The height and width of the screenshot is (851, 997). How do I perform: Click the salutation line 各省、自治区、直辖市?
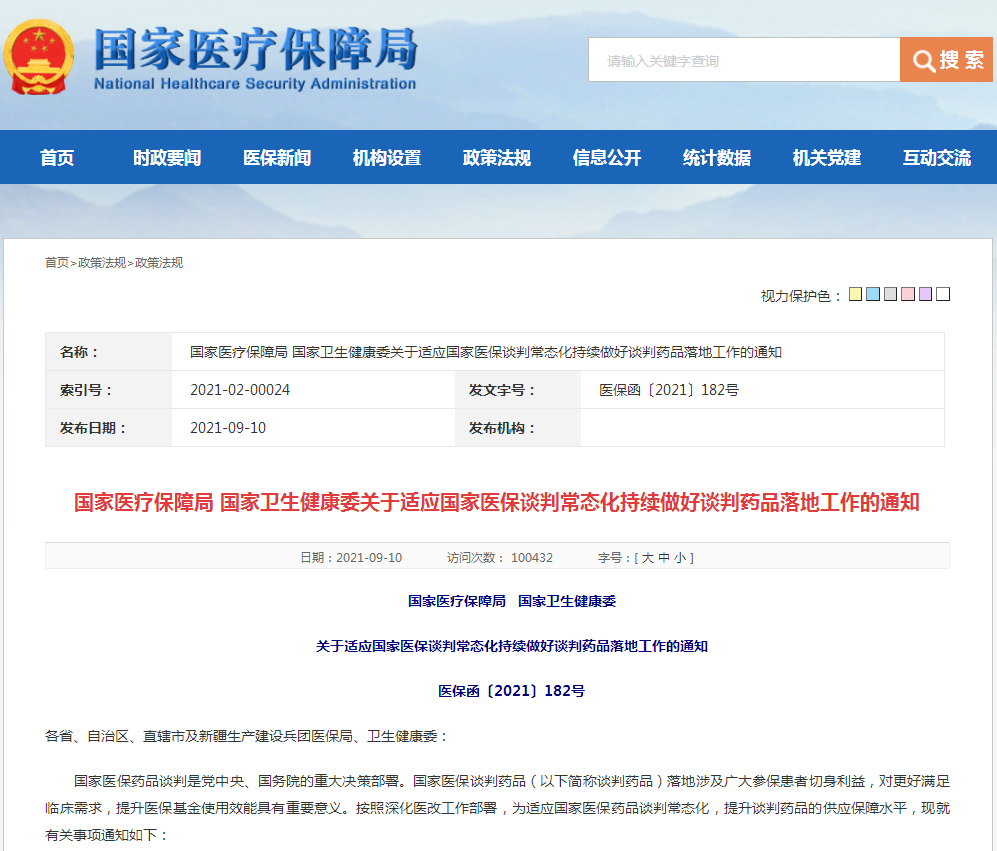point(247,736)
